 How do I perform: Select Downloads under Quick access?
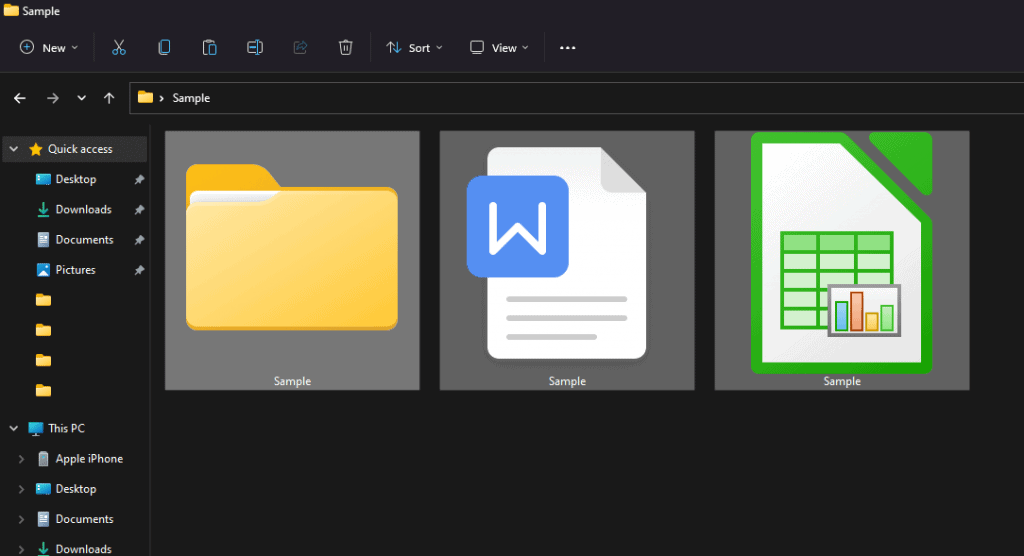click(x=83, y=210)
